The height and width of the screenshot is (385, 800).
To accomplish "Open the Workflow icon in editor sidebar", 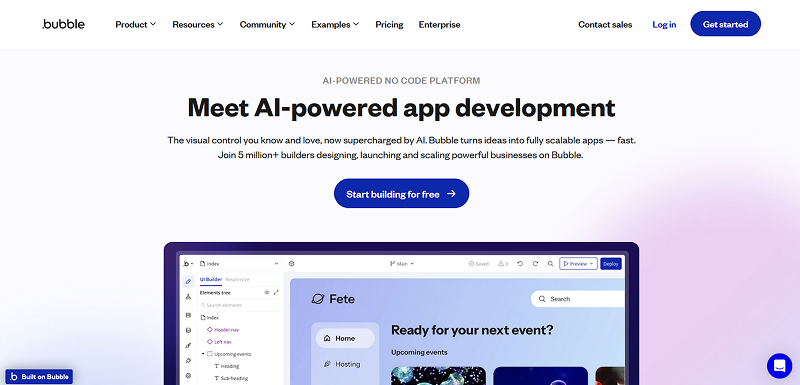I will coord(188,297).
